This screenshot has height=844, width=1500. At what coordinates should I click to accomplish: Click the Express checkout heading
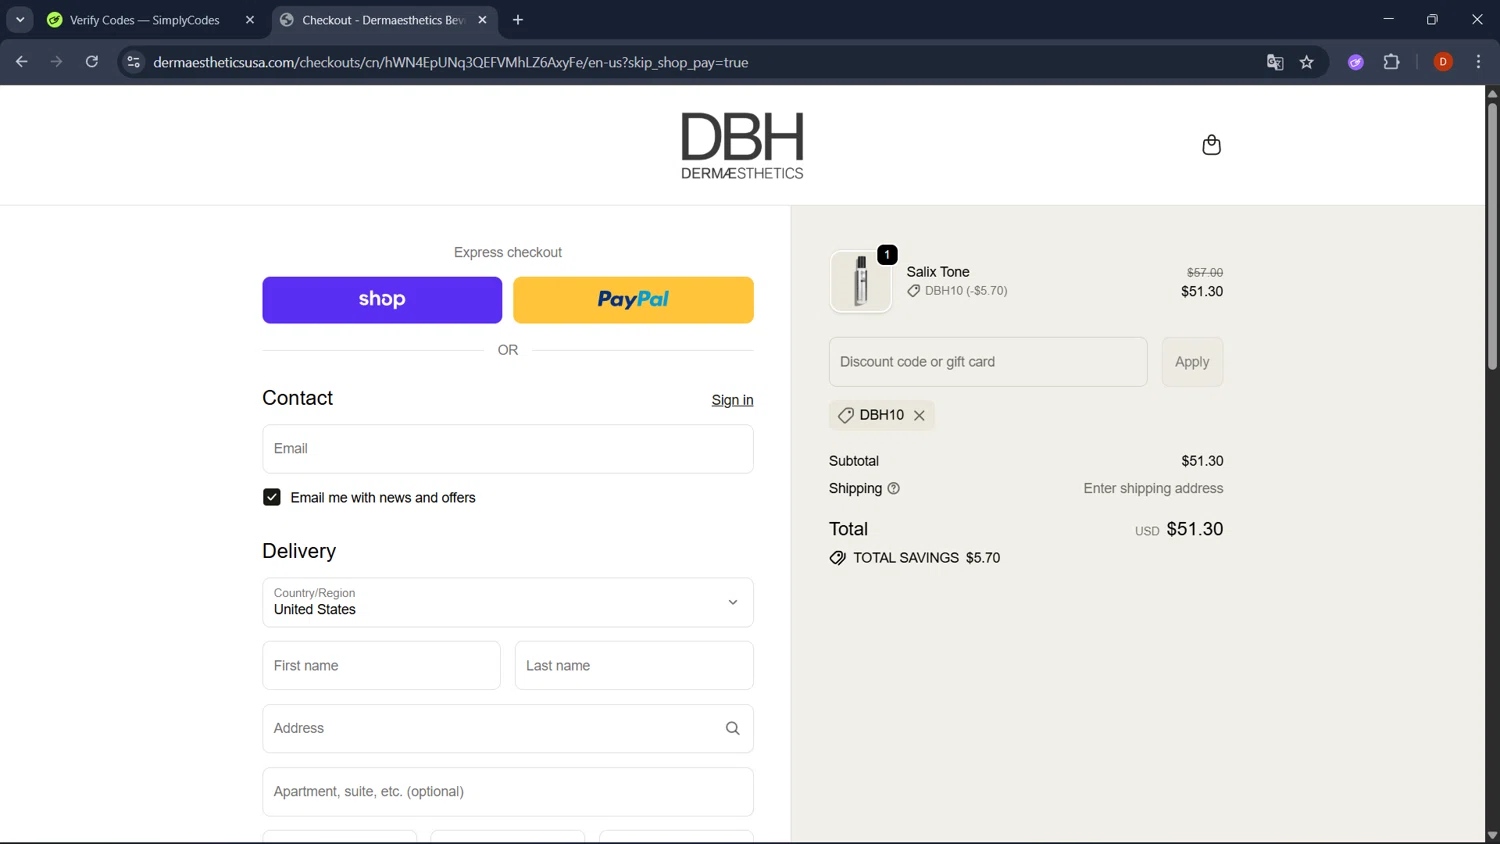point(508,253)
